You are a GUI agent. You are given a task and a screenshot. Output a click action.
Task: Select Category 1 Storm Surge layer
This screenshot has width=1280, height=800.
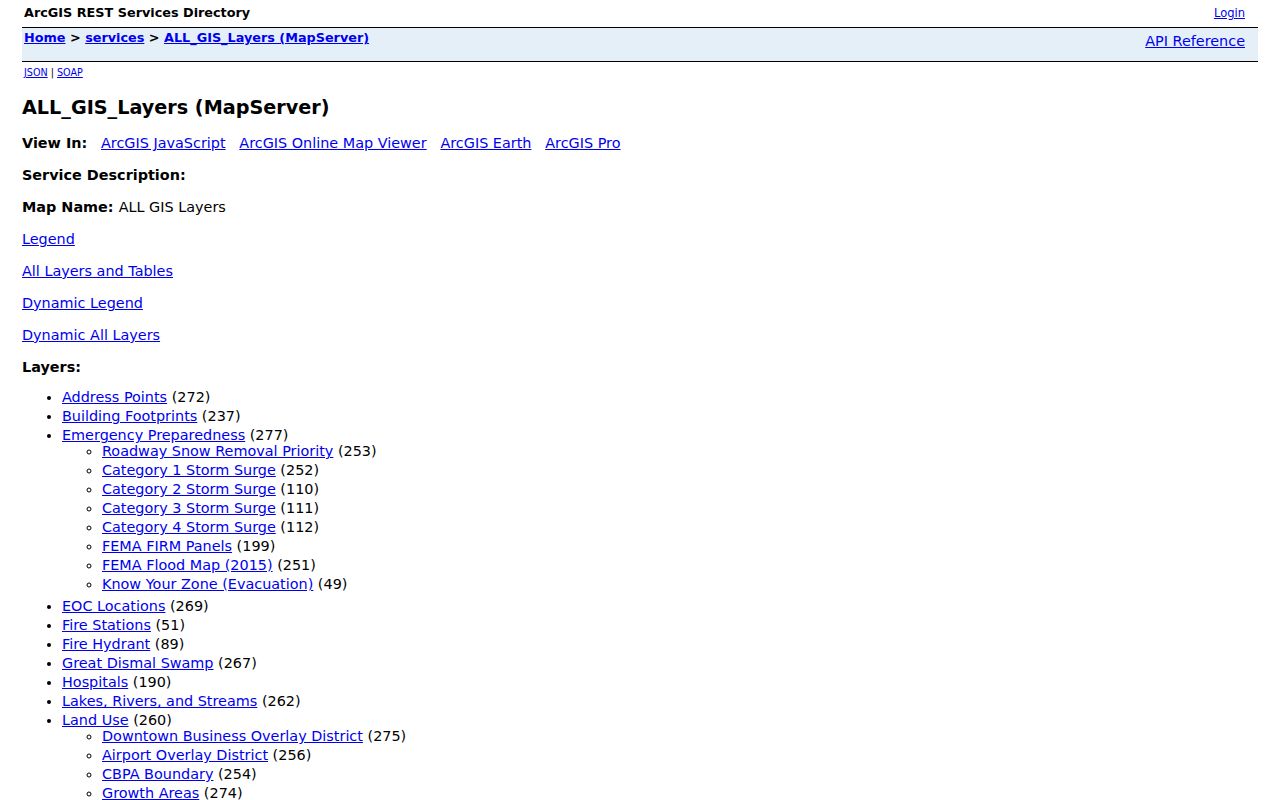click(x=188, y=470)
